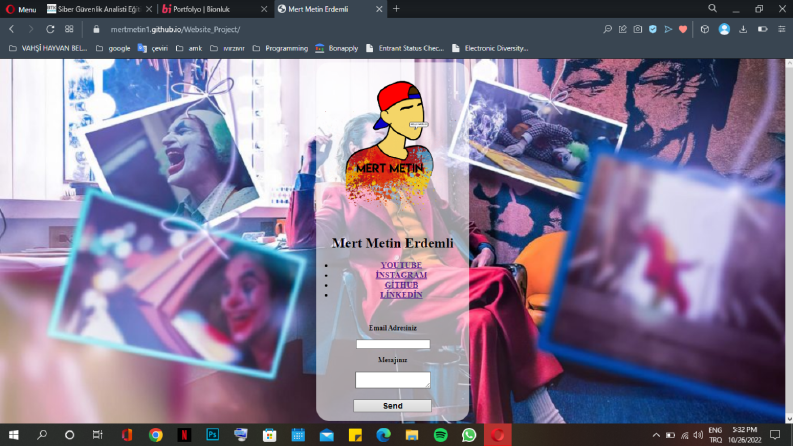Select the Mert Metin Erdemli tab

318,9
